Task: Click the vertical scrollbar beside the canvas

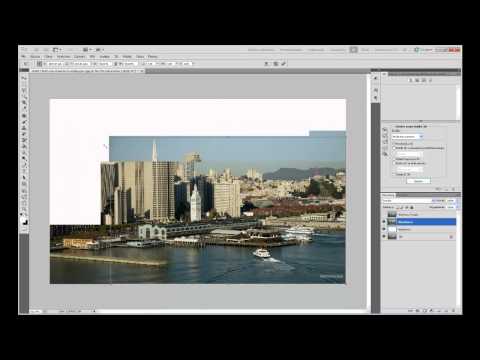Action: [368, 192]
